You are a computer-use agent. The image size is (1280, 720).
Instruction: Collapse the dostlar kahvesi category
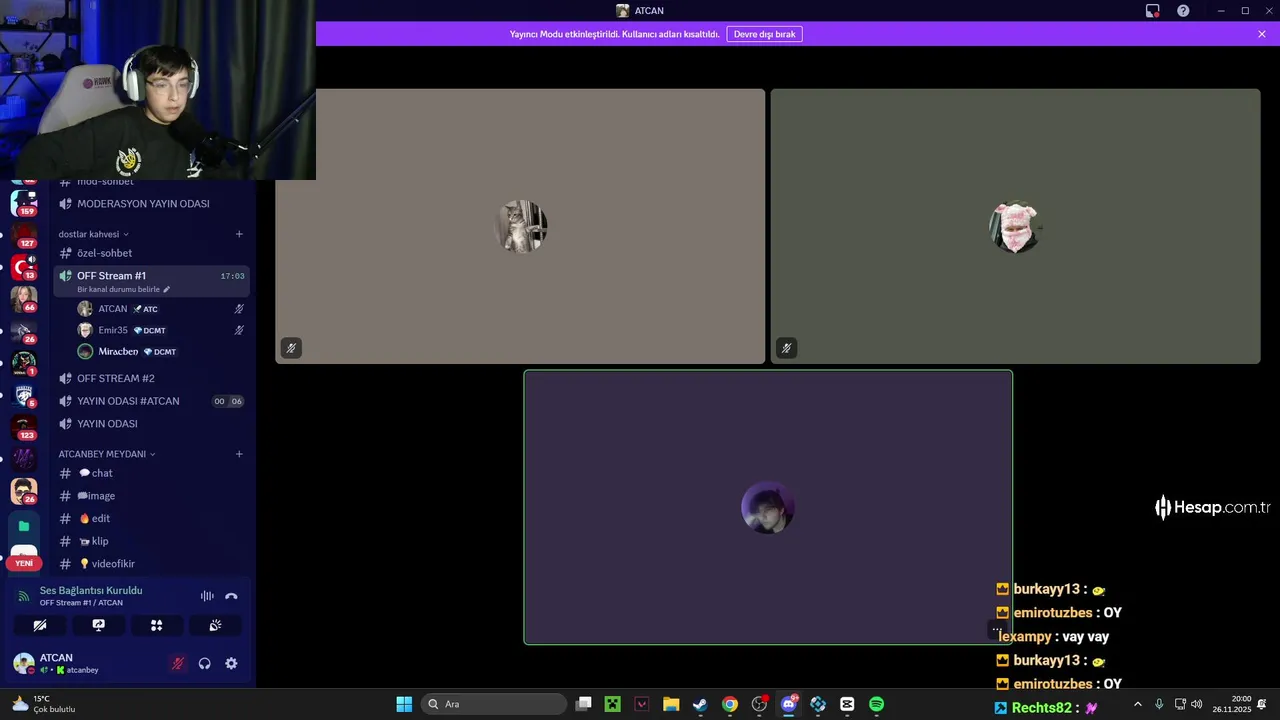point(93,234)
